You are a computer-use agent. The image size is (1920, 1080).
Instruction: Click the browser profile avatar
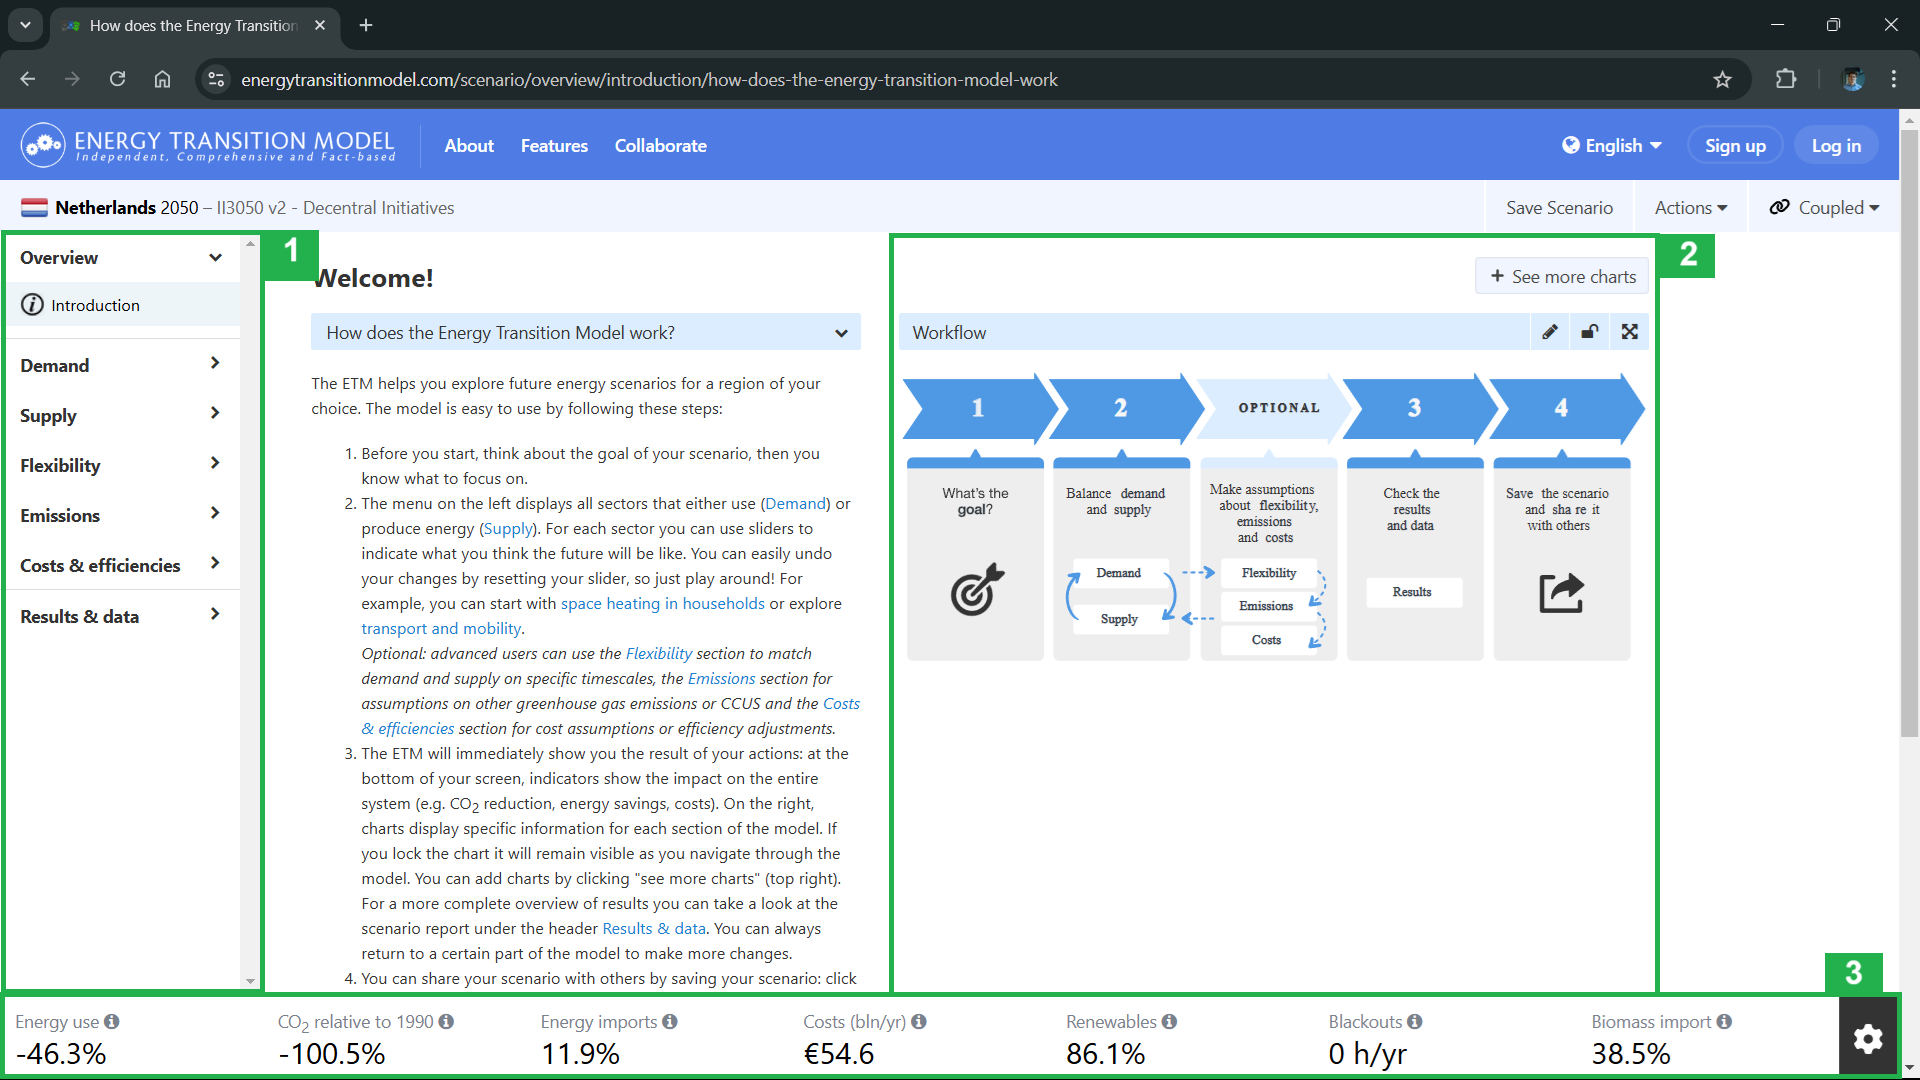click(x=1853, y=79)
